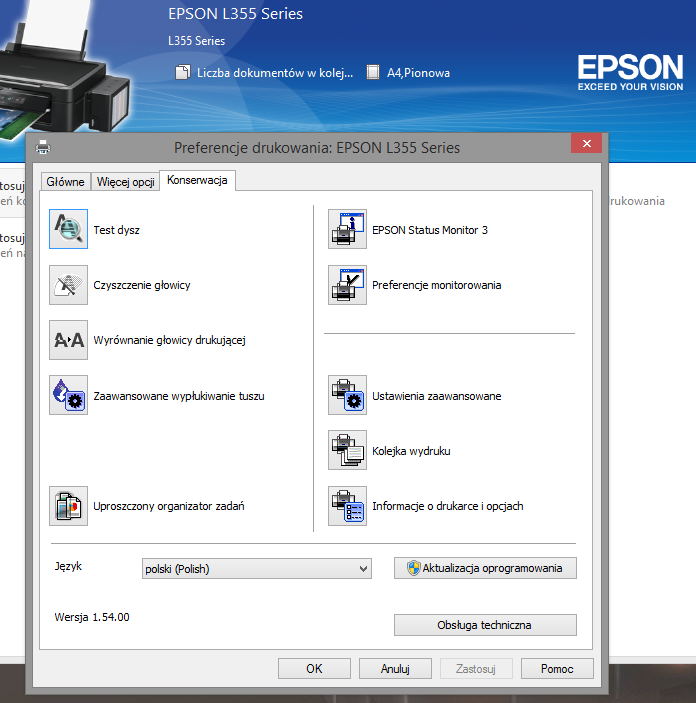Click Kolejka wydruku label
Image resolution: width=696 pixels, height=703 pixels.
point(411,451)
